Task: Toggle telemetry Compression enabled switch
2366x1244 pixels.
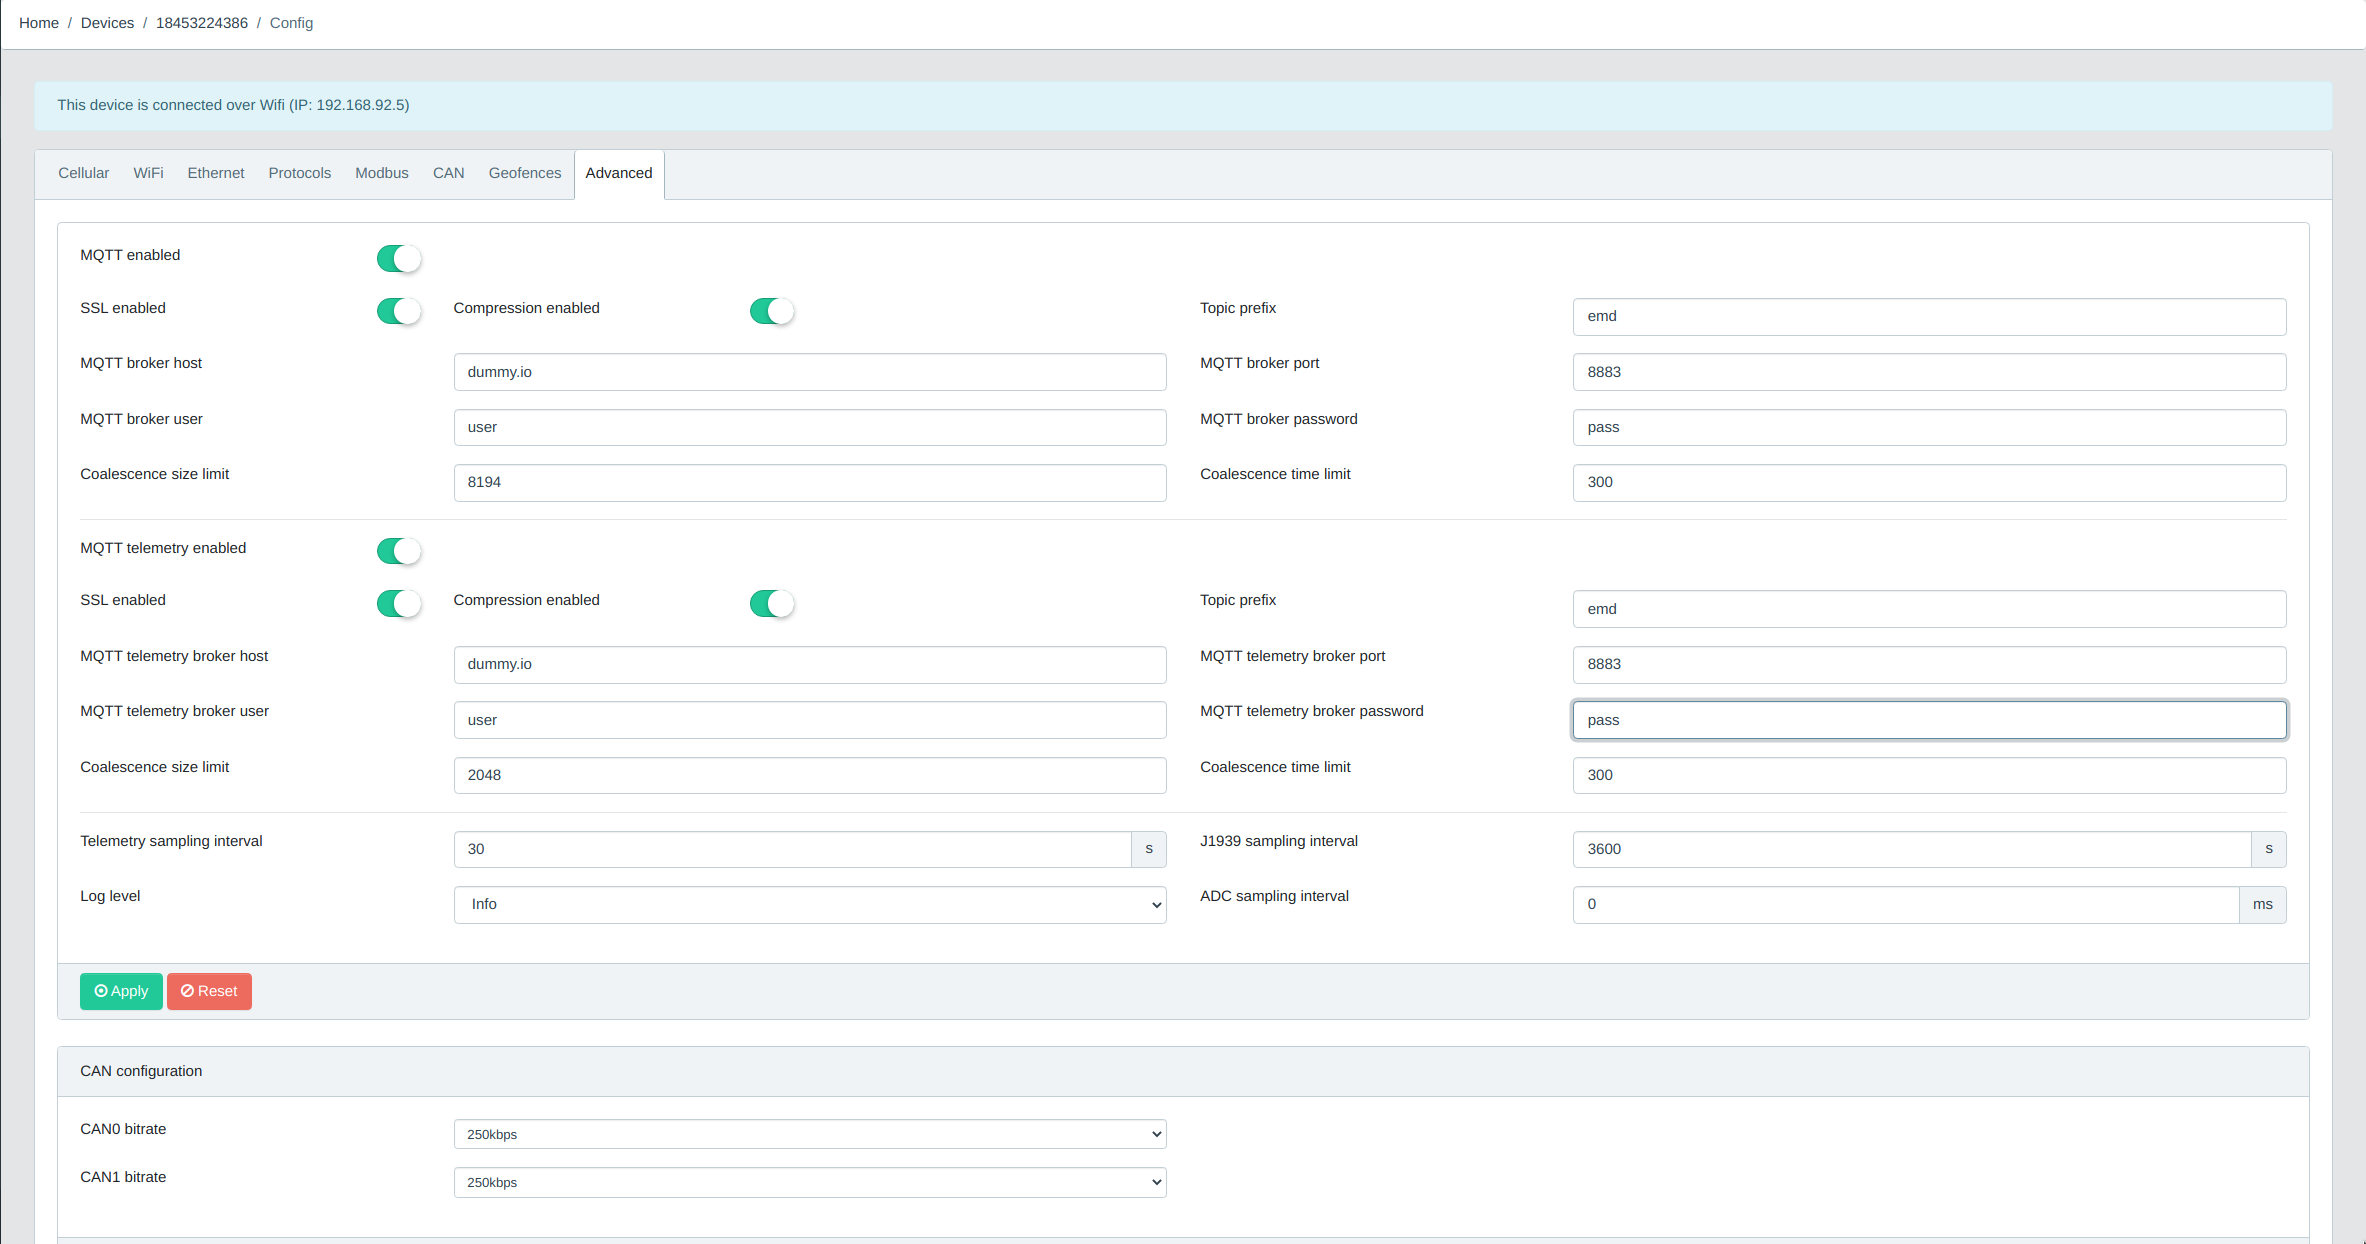Action: (x=771, y=603)
